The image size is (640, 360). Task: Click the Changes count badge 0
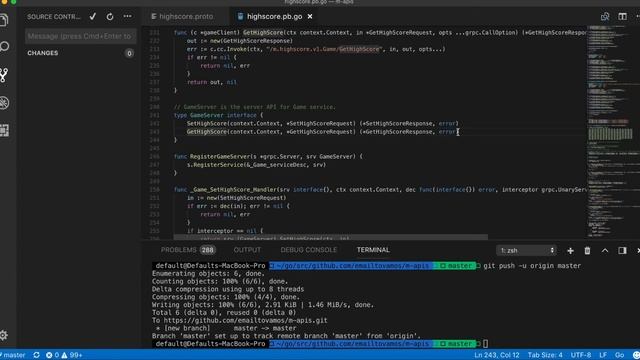point(129,53)
